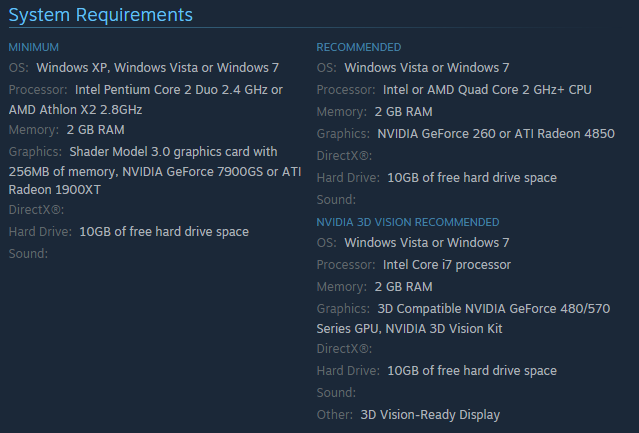Click the NVIDIA 3D VISION RECOMMENDED label
The image size is (639, 433).
(x=407, y=222)
